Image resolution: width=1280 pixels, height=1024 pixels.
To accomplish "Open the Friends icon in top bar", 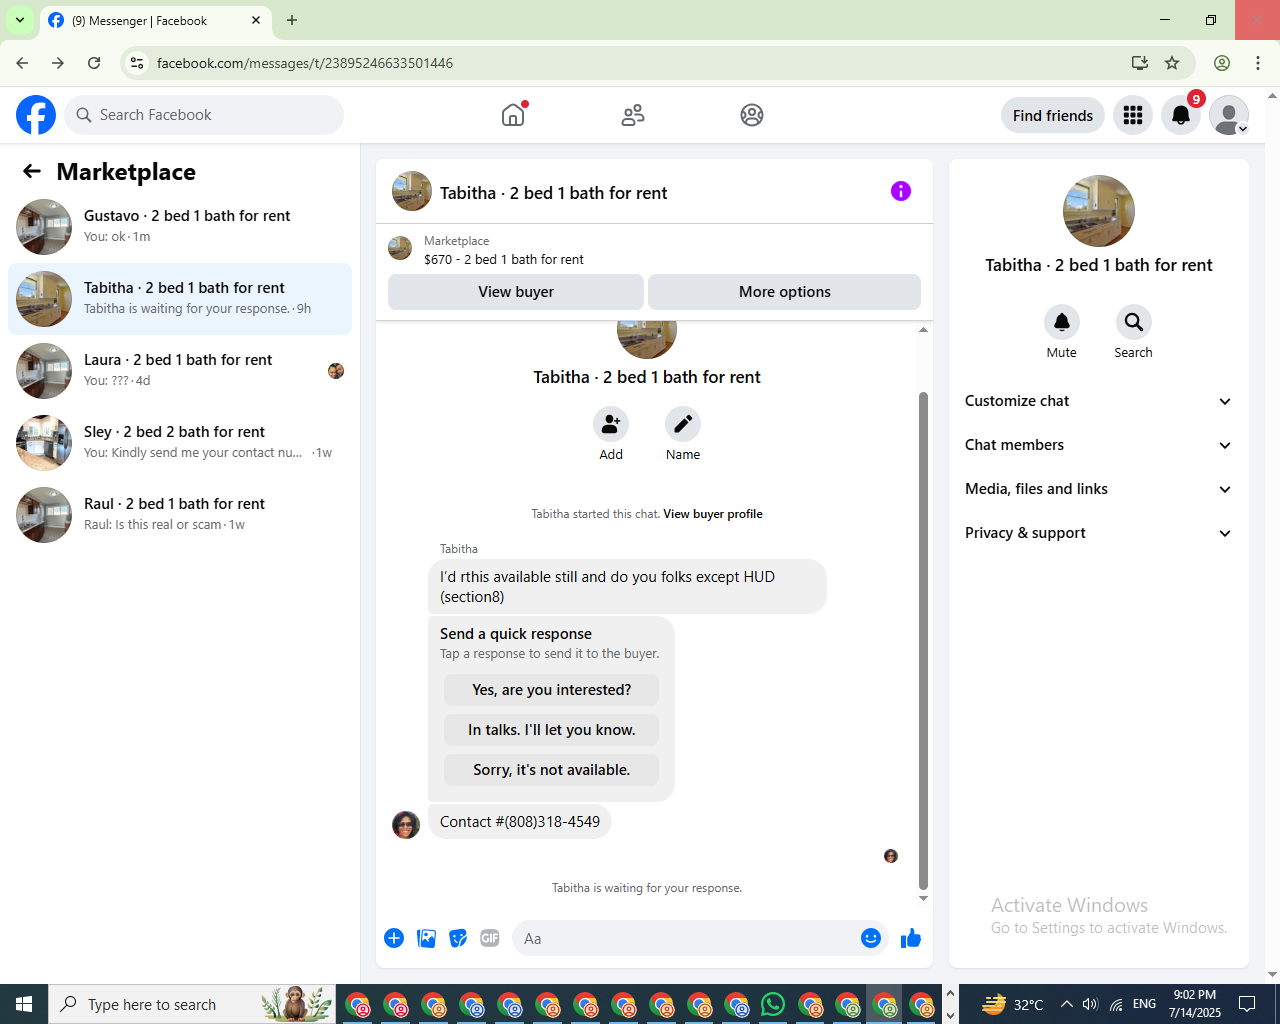I will click(x=633, y=115).
